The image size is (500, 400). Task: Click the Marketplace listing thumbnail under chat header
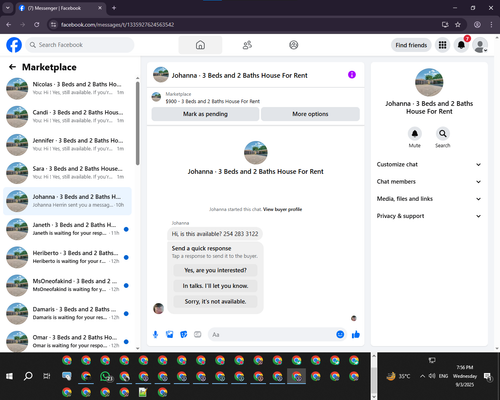tap(156, 97)
